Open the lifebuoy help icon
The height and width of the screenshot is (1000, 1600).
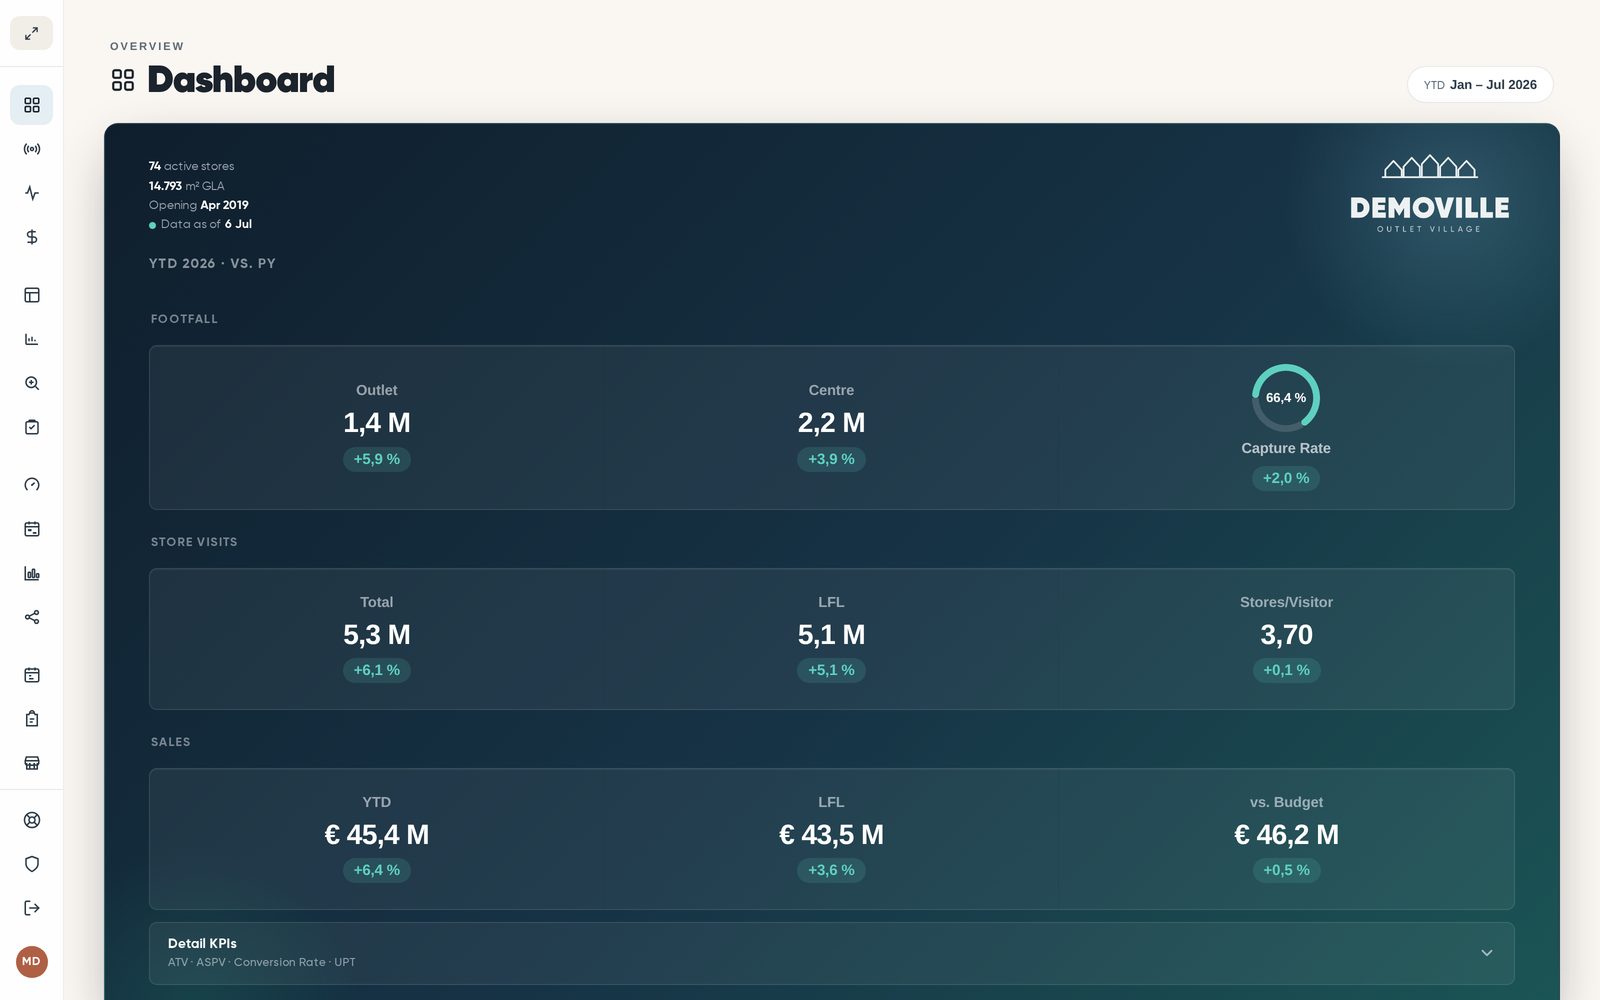(31, 820)
